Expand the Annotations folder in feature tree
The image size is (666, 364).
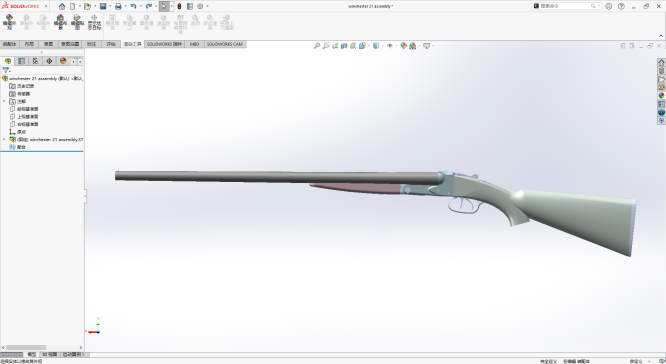(4, 101)
